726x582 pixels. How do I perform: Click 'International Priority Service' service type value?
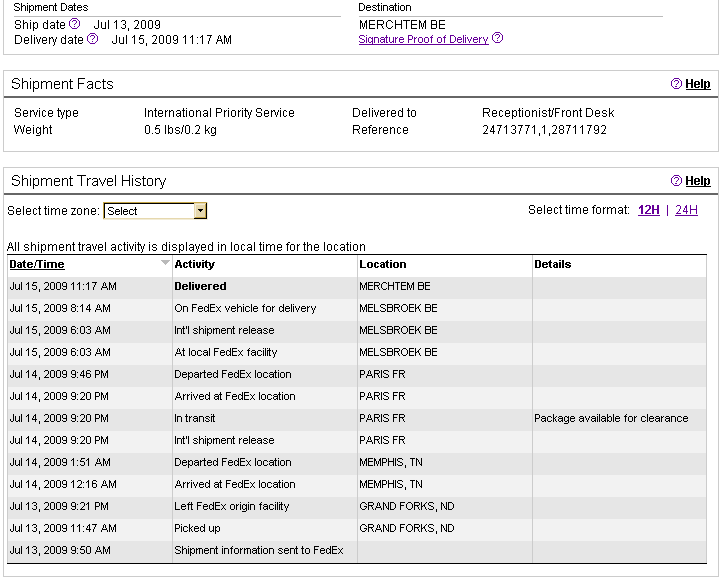(x=219, y=113)
